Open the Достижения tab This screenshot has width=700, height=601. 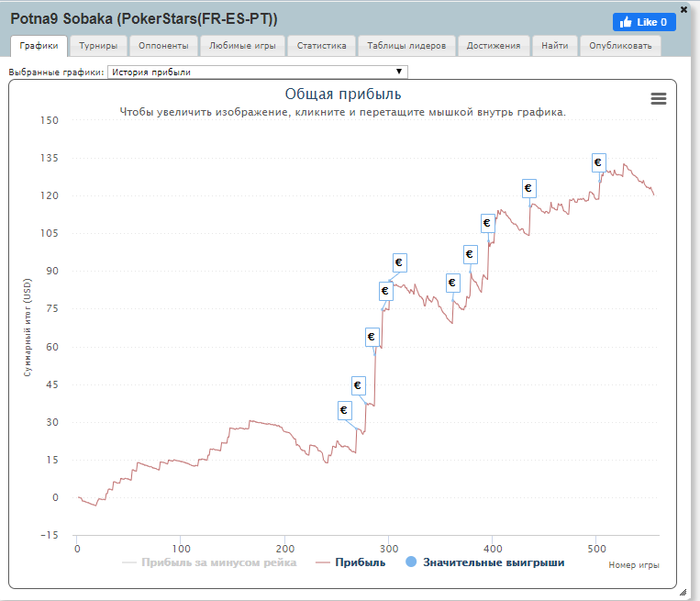tap(493, 45)
